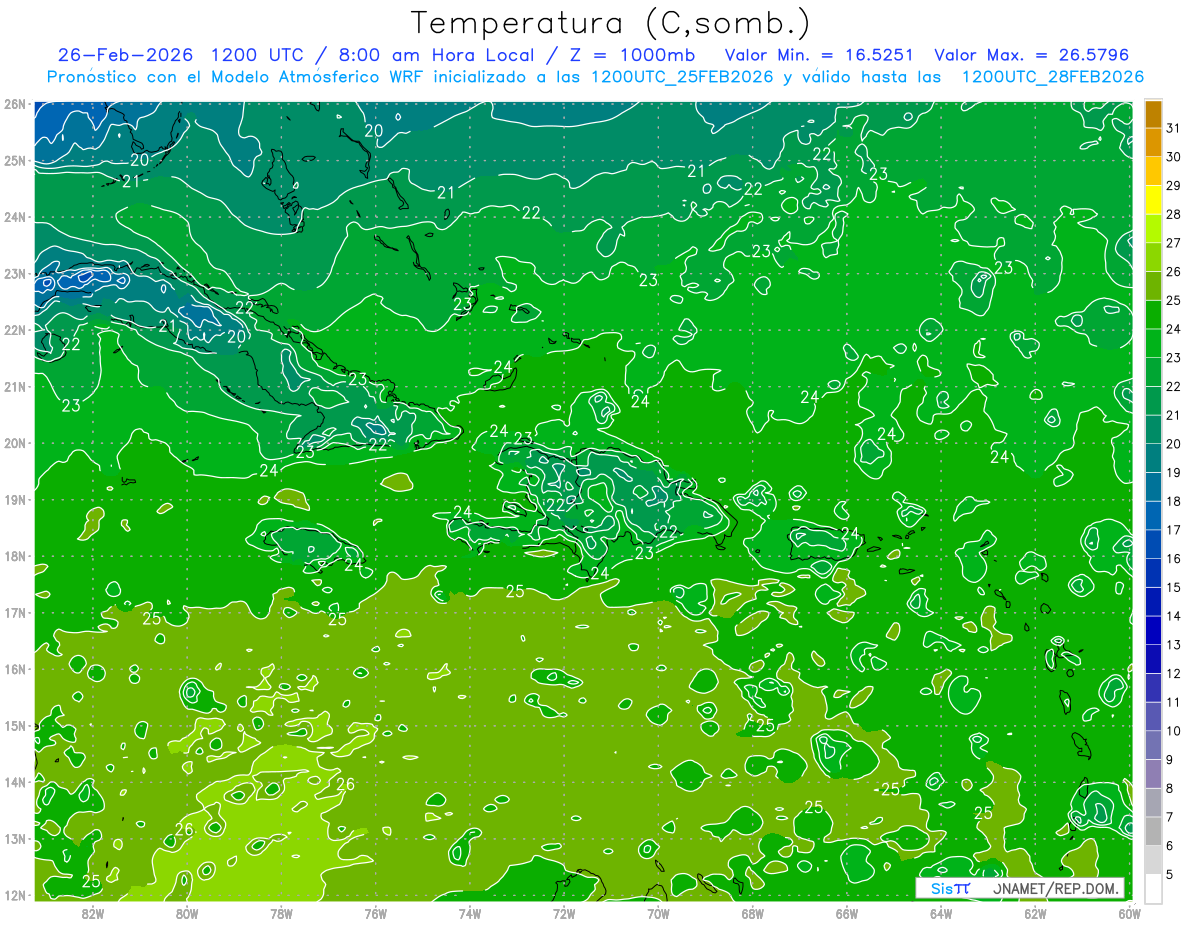The width and height of the screenshot is (1200, 927).
Task: Click the latitude axis label "26N"
Action: [x=14, y=104]
